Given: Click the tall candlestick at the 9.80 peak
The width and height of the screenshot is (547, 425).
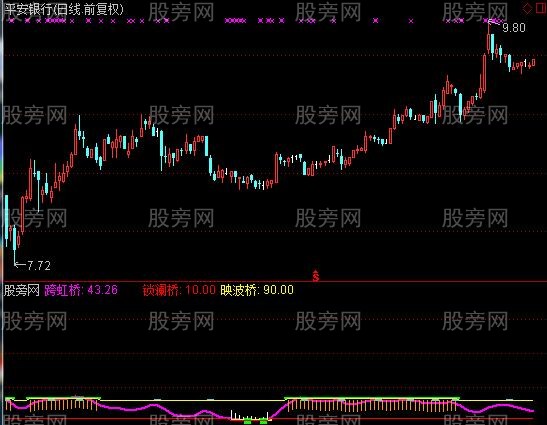Looking at the screenshot, I should (x=488, y=38).
